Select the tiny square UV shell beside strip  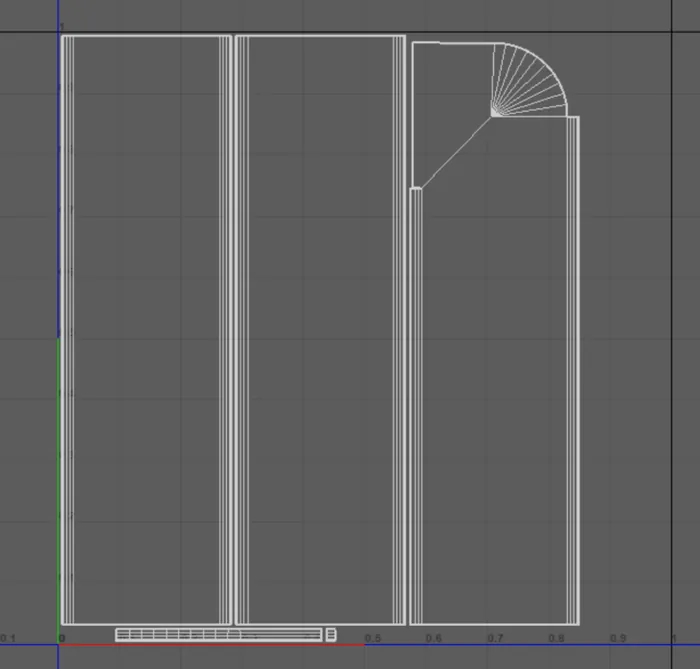331,635
